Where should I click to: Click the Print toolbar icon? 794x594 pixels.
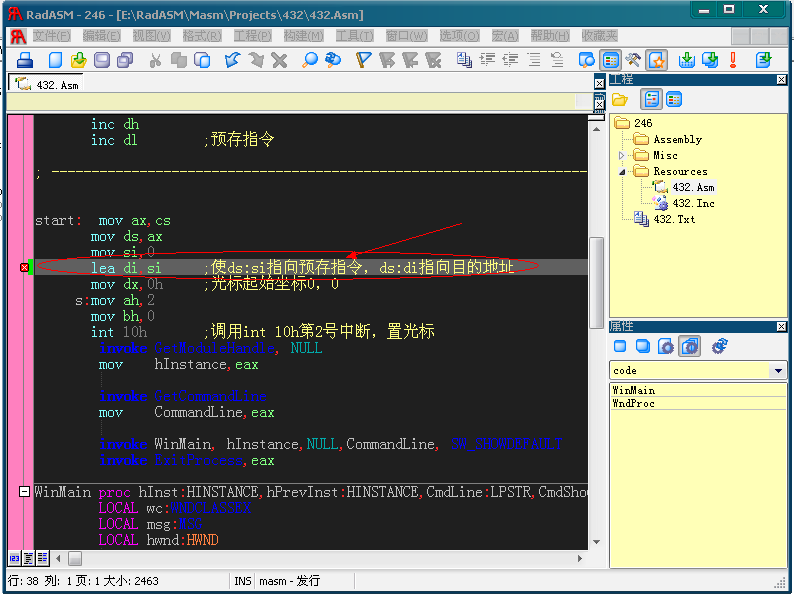25,60
